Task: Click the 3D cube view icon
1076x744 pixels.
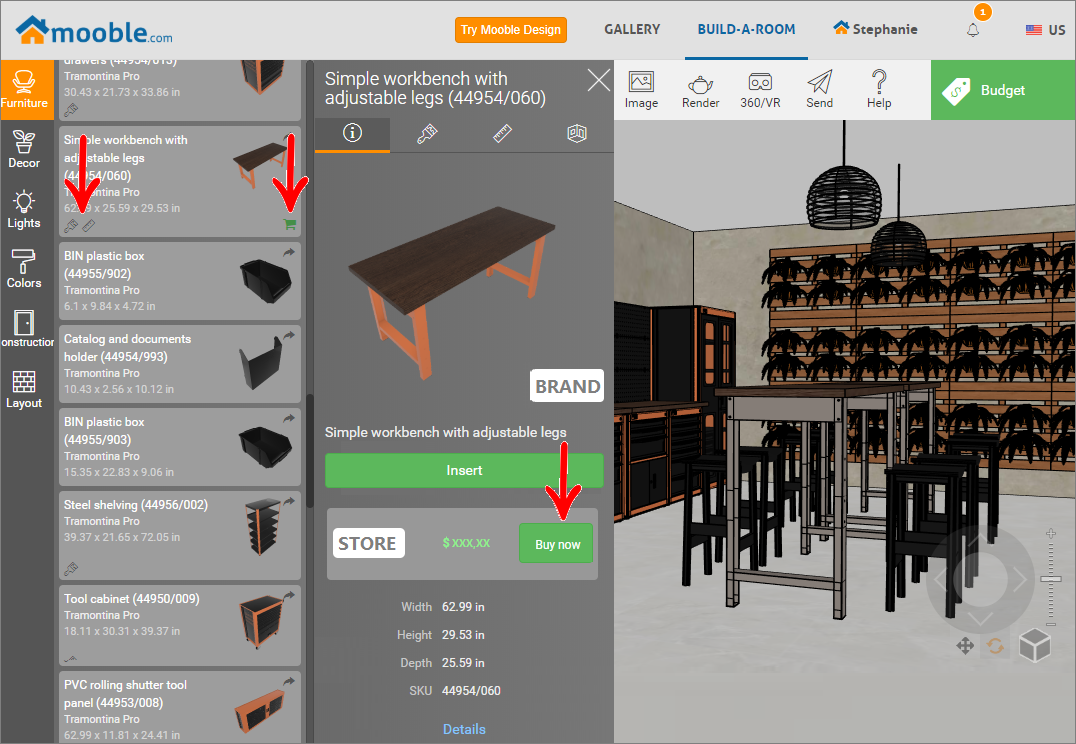Action: (1034, 646)
